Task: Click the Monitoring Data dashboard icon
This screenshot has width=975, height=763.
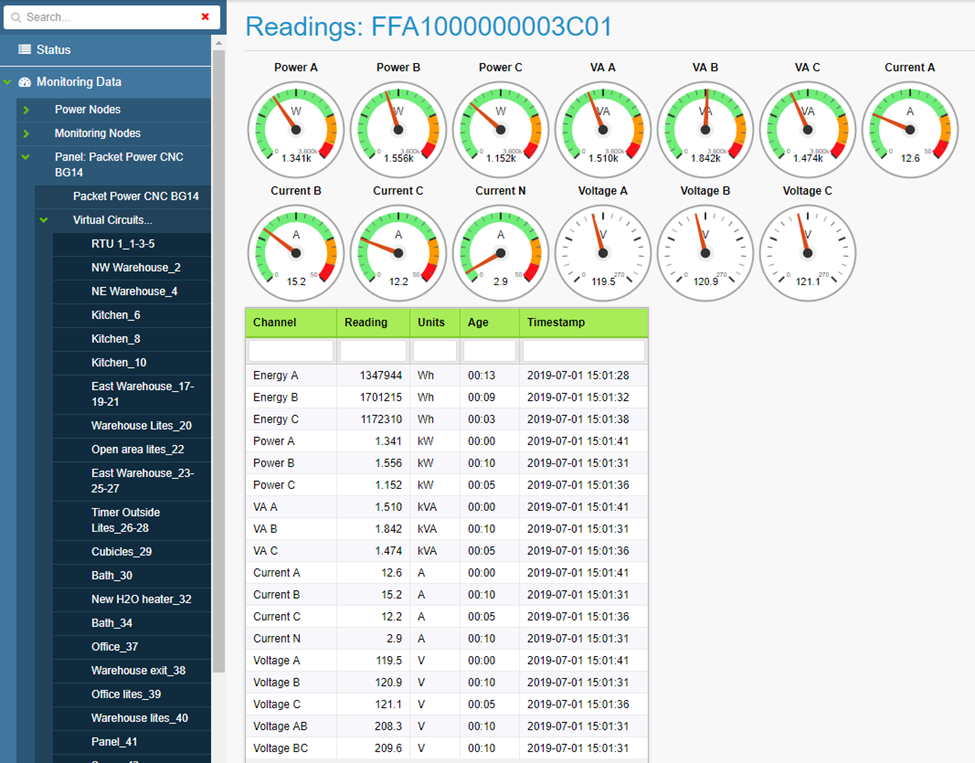Action: click(25, 82)
